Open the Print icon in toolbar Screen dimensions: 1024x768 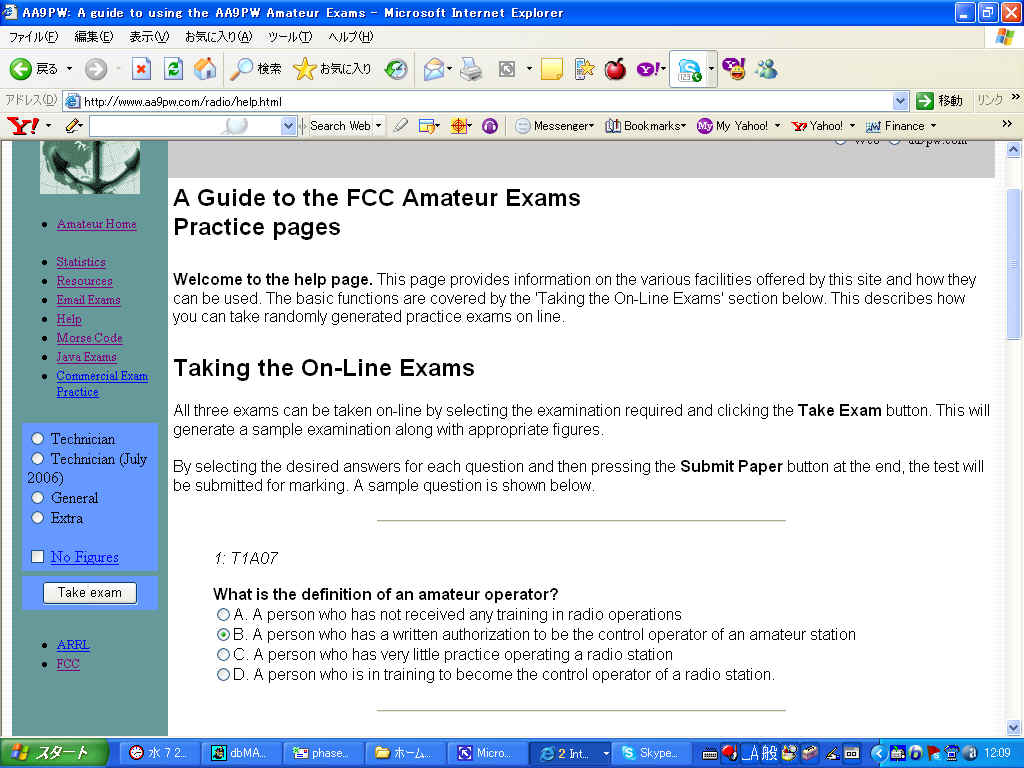[x=471, y=69]
